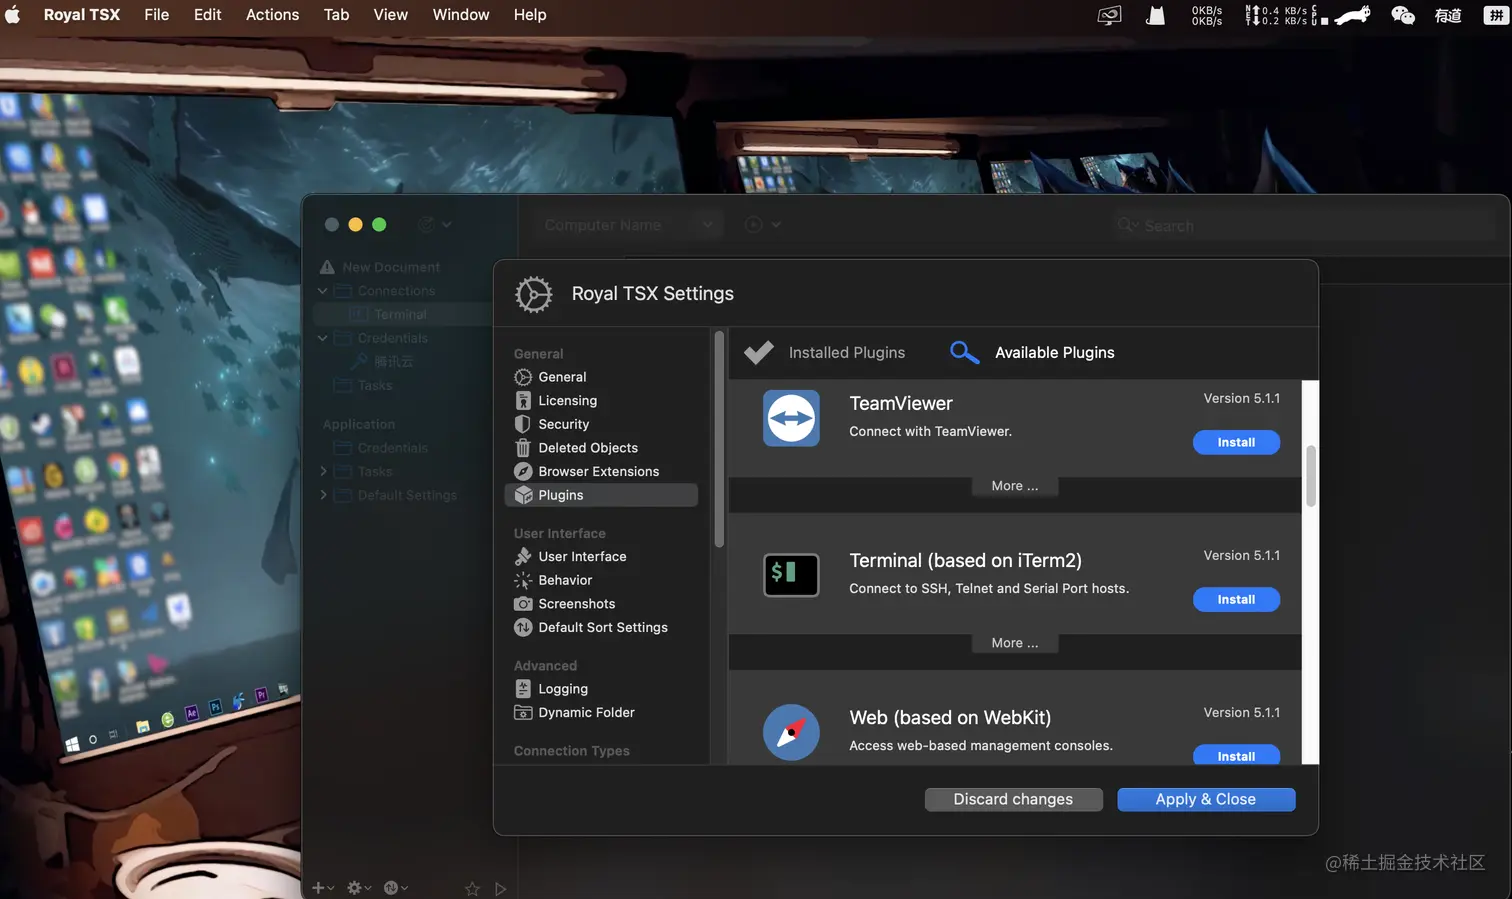The image size is (1512, 899).
Task: Click the Computer Name input field
Action: click(x=630, y=225)
